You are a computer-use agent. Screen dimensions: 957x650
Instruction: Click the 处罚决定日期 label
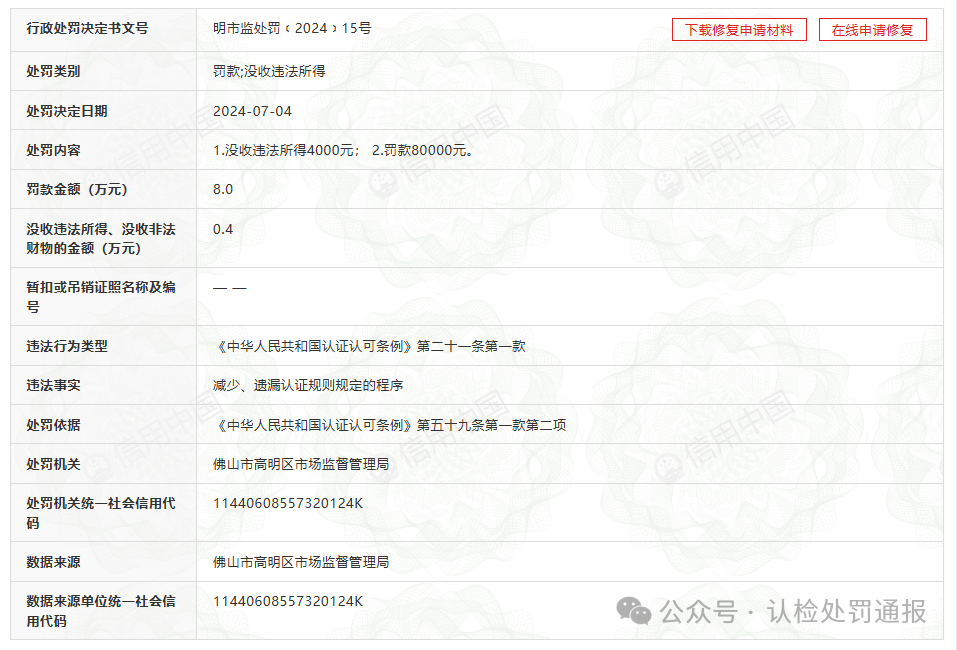pyautogui.click(x=67, y=111)
